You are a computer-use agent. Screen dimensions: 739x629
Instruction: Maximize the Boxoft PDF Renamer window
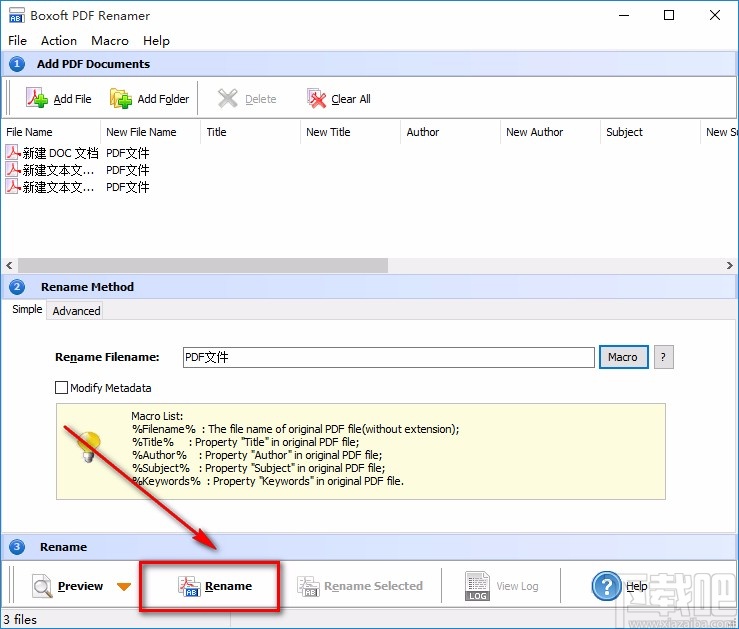[x=669, y=16]
